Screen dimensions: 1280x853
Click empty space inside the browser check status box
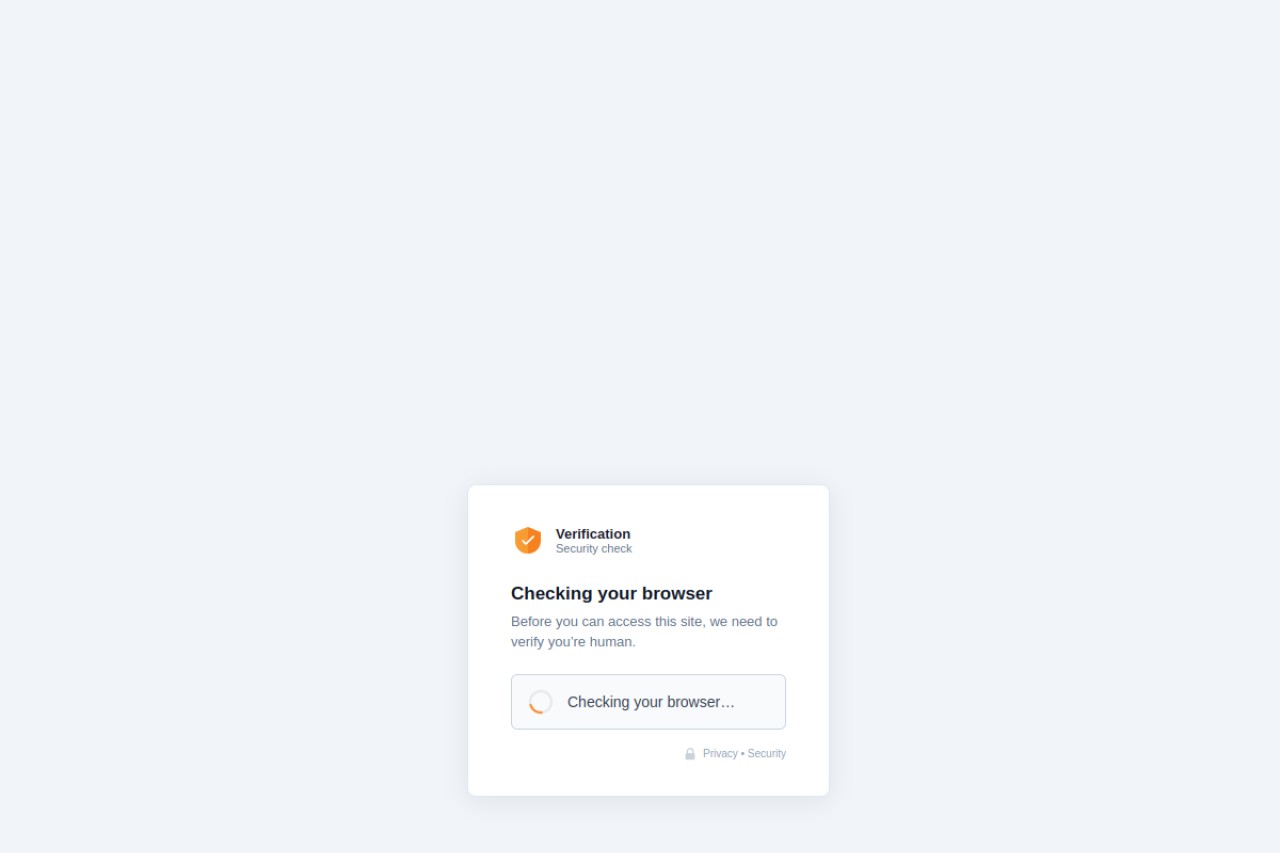point(760,702)
